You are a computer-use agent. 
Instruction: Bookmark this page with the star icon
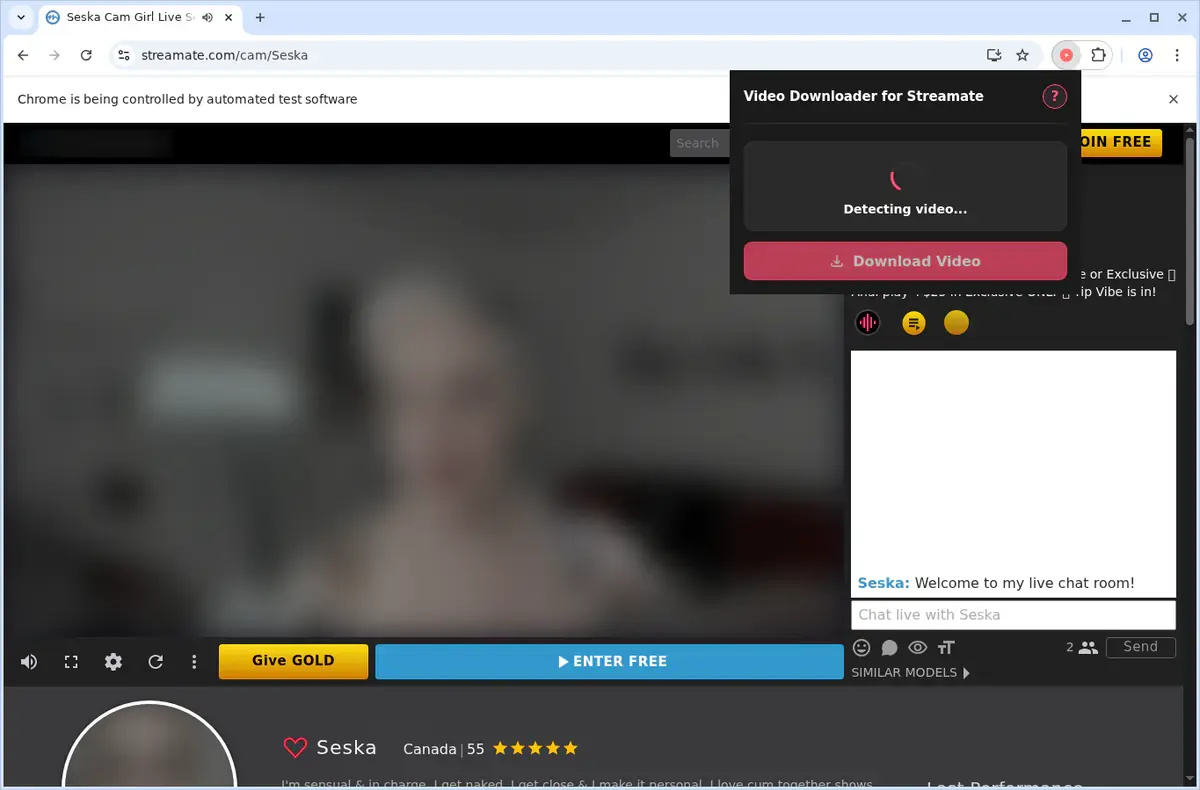coord(1022,56)
